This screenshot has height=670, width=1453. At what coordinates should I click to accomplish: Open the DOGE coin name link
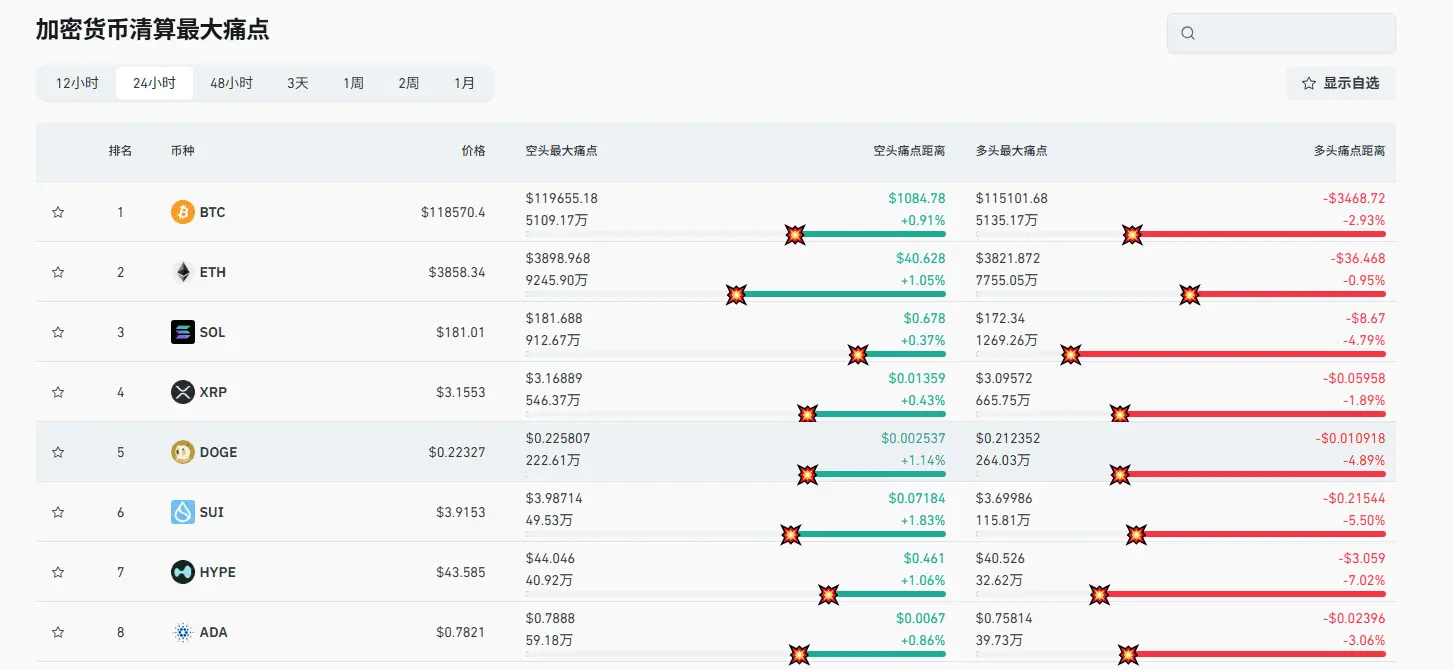click(218, 452)
